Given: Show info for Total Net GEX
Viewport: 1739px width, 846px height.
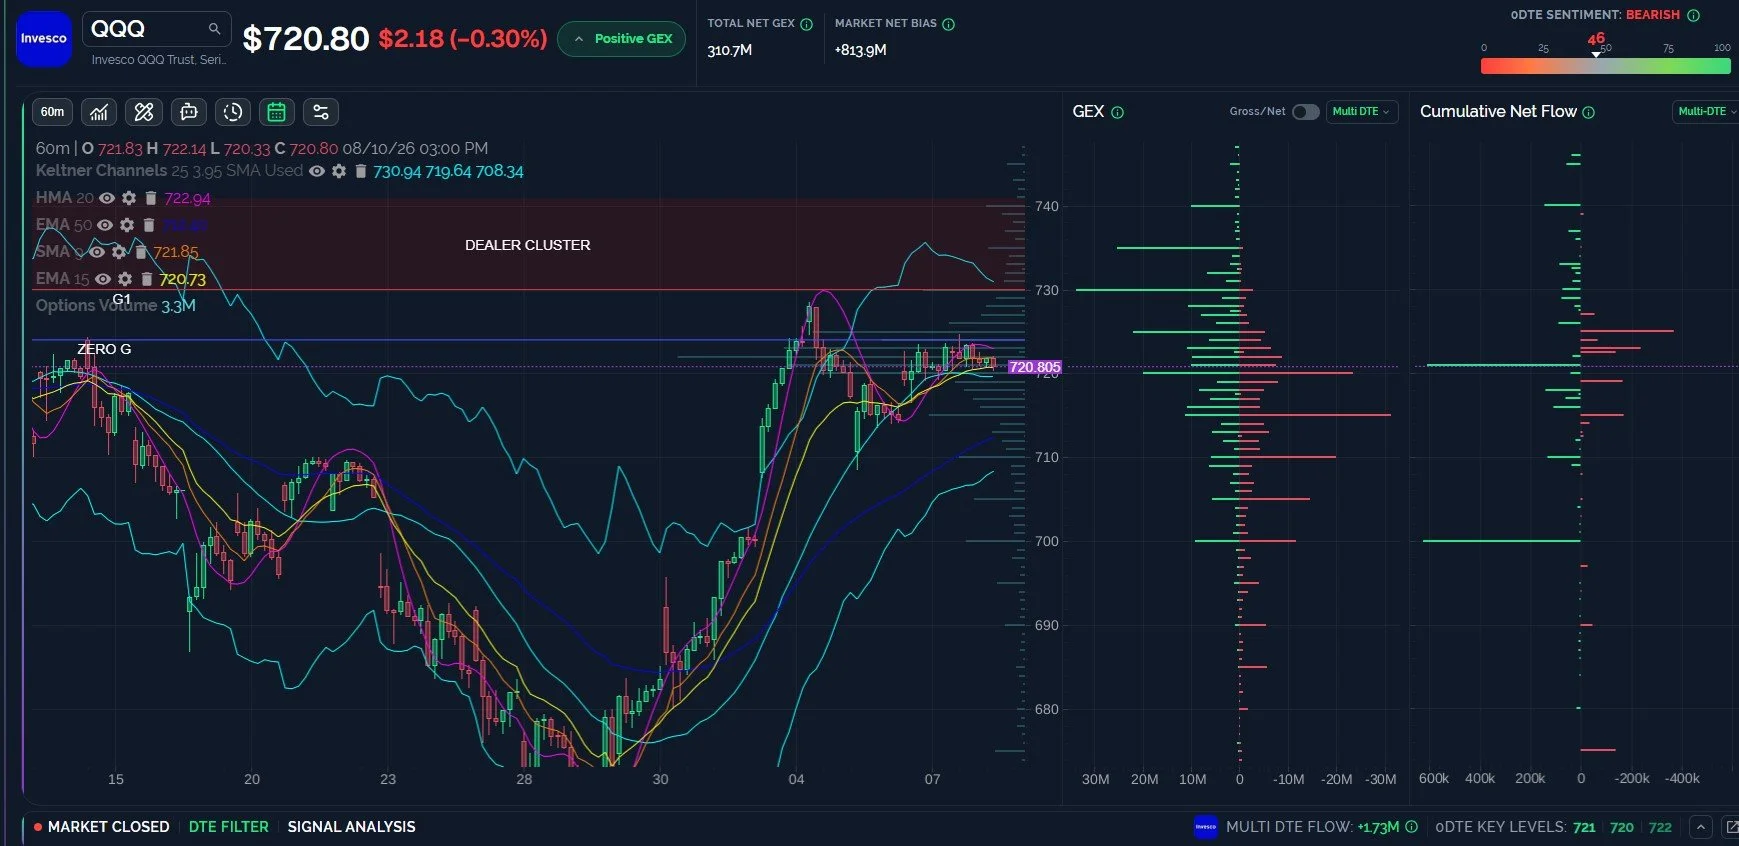Looking at the screenshot, I should [807, 24].
